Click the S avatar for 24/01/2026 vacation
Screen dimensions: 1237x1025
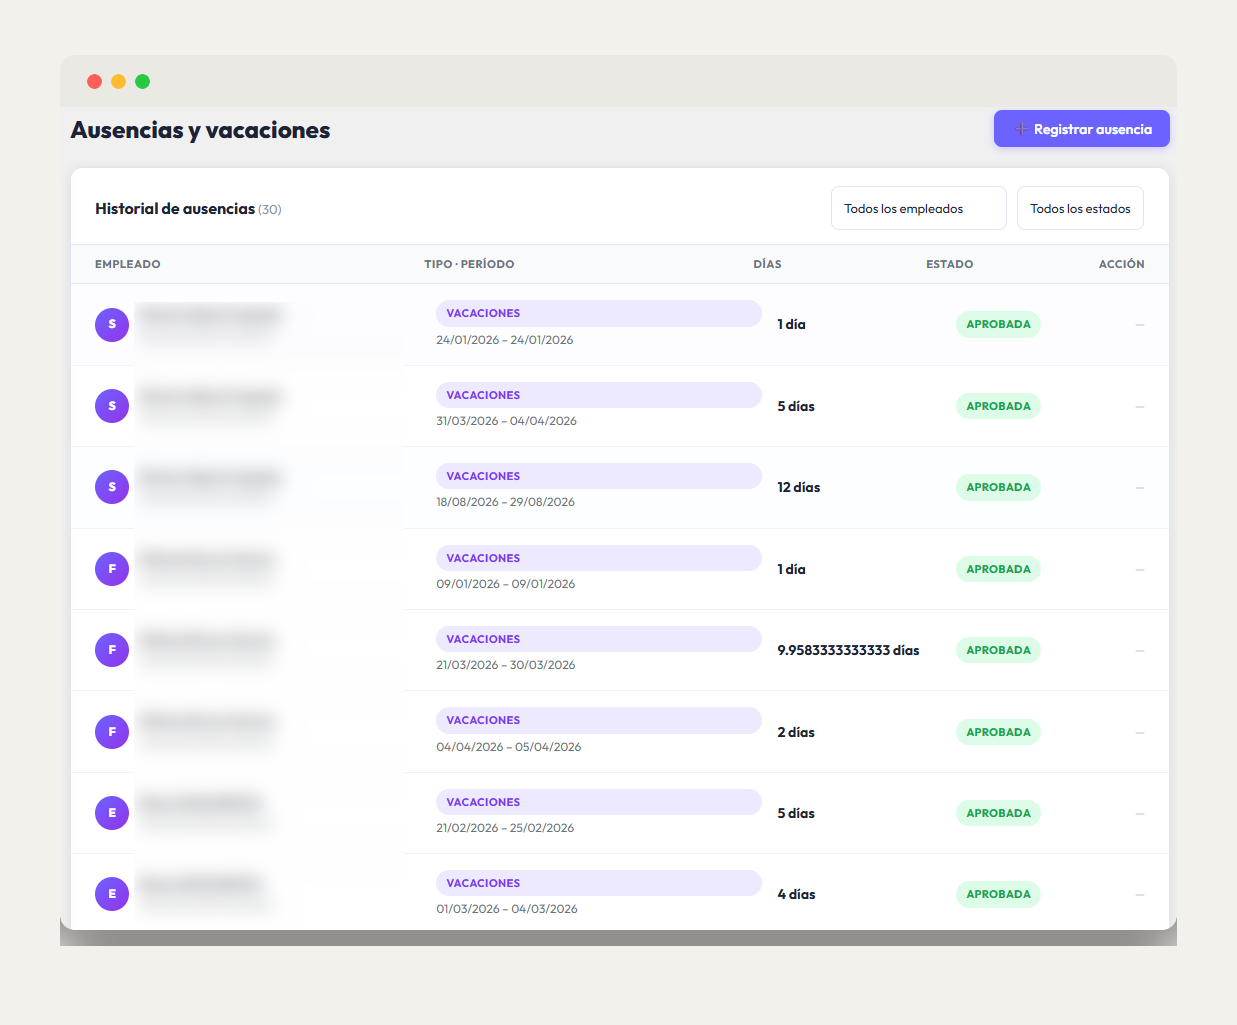pos(112,324)
